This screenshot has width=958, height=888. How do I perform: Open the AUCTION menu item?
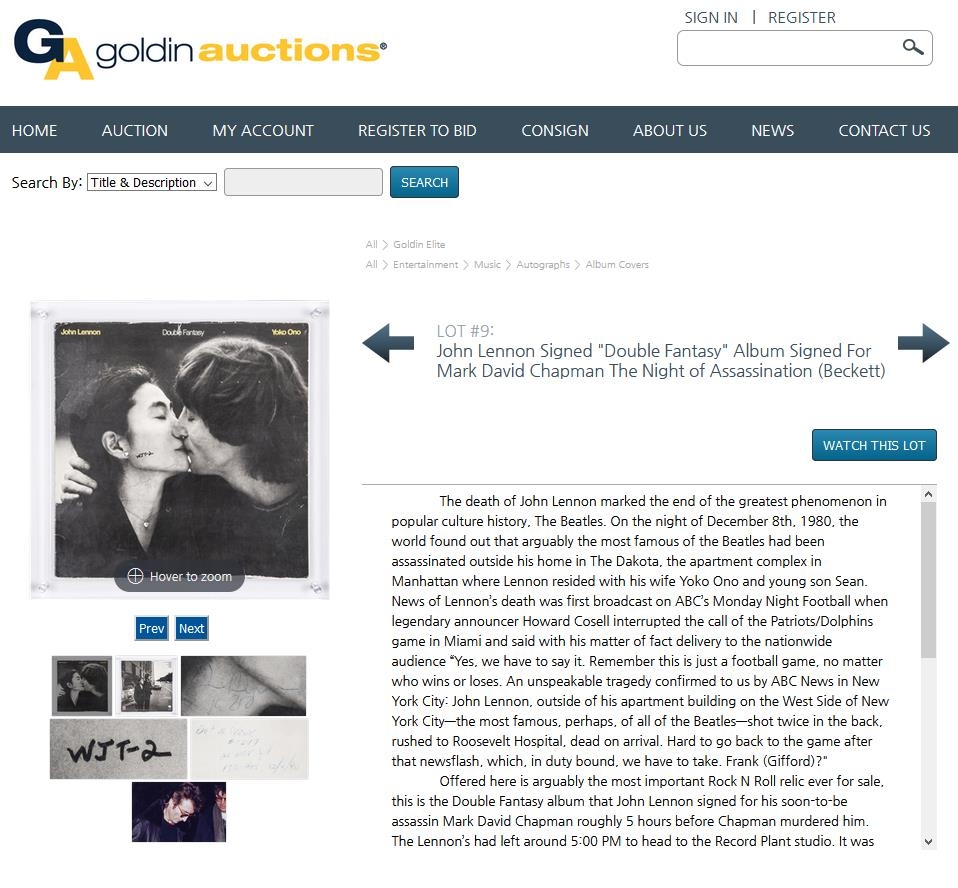point(134,130)
